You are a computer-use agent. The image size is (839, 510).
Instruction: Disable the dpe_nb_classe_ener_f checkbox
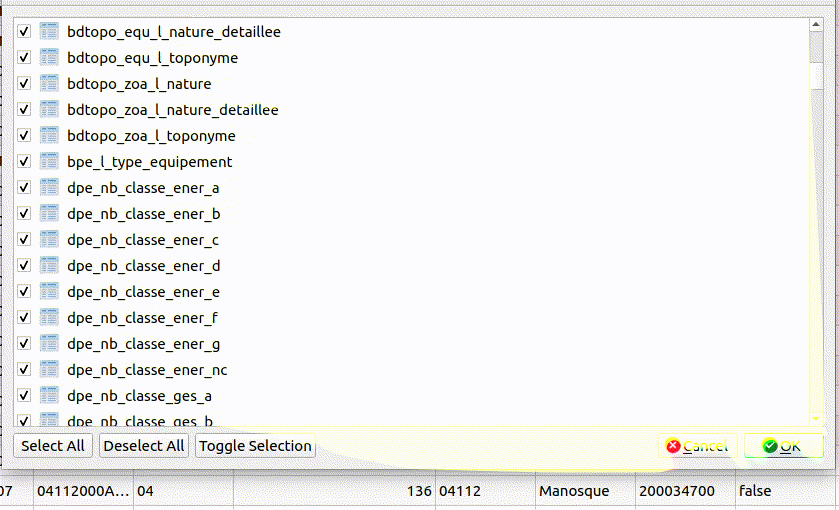pyautogui.click(x=25, y=318)
